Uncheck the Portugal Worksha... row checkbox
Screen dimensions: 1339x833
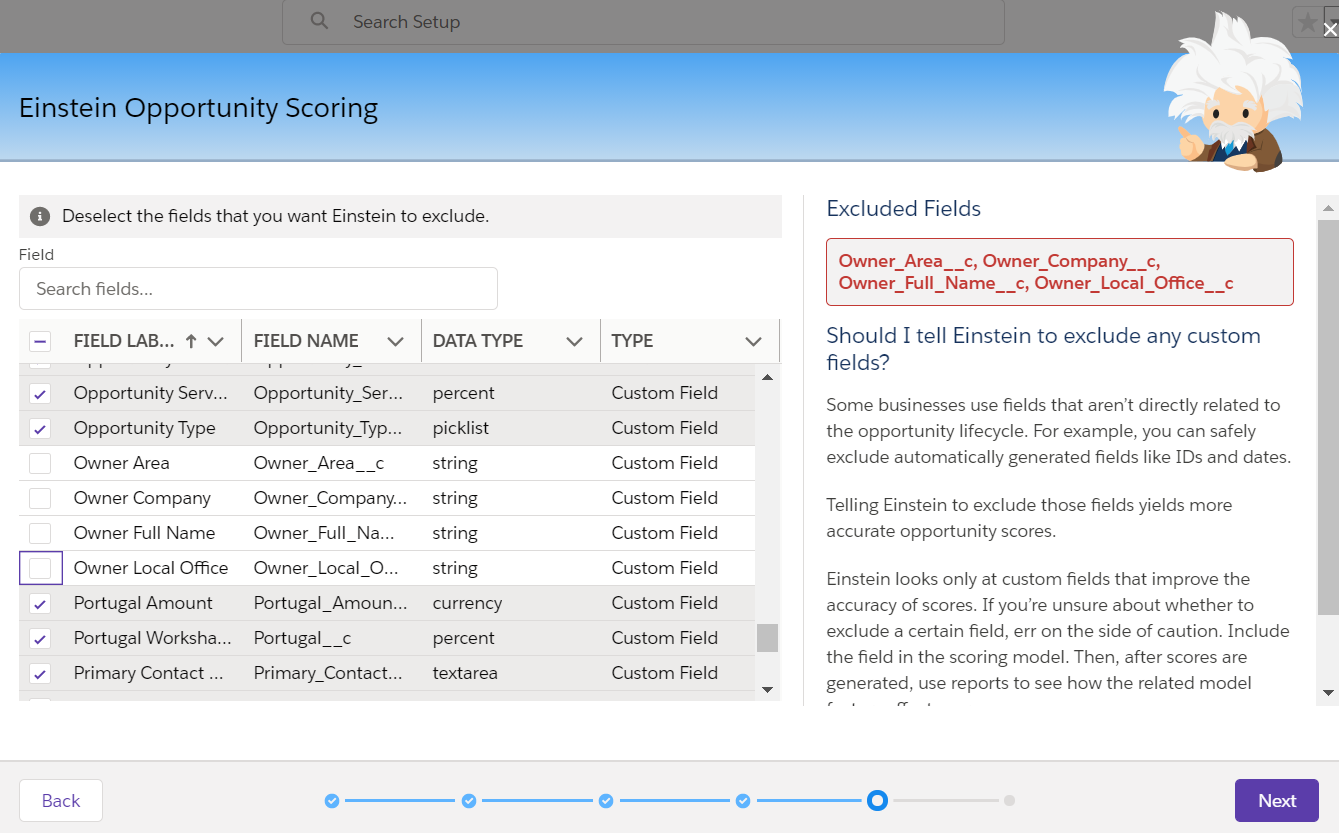(40, 638)
